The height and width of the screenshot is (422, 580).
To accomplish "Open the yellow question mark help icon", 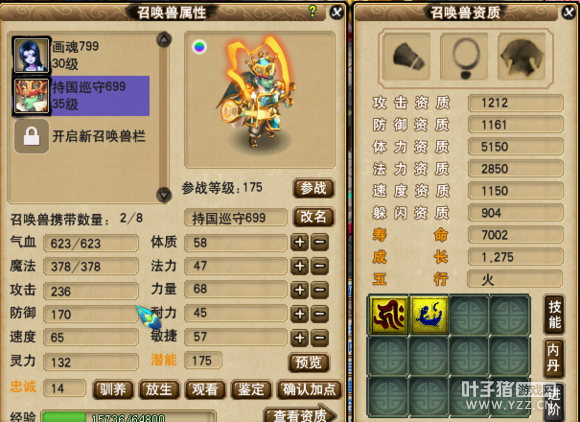I will pos(312,11).
